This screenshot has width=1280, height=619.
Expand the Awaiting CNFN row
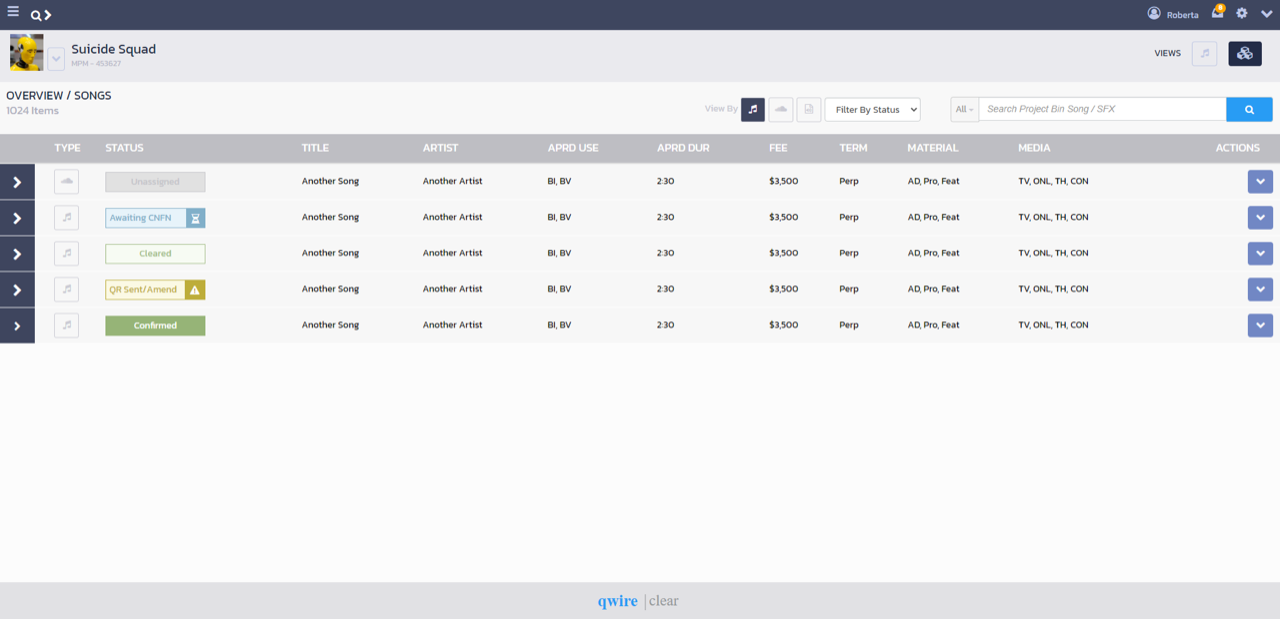(17, 218)
